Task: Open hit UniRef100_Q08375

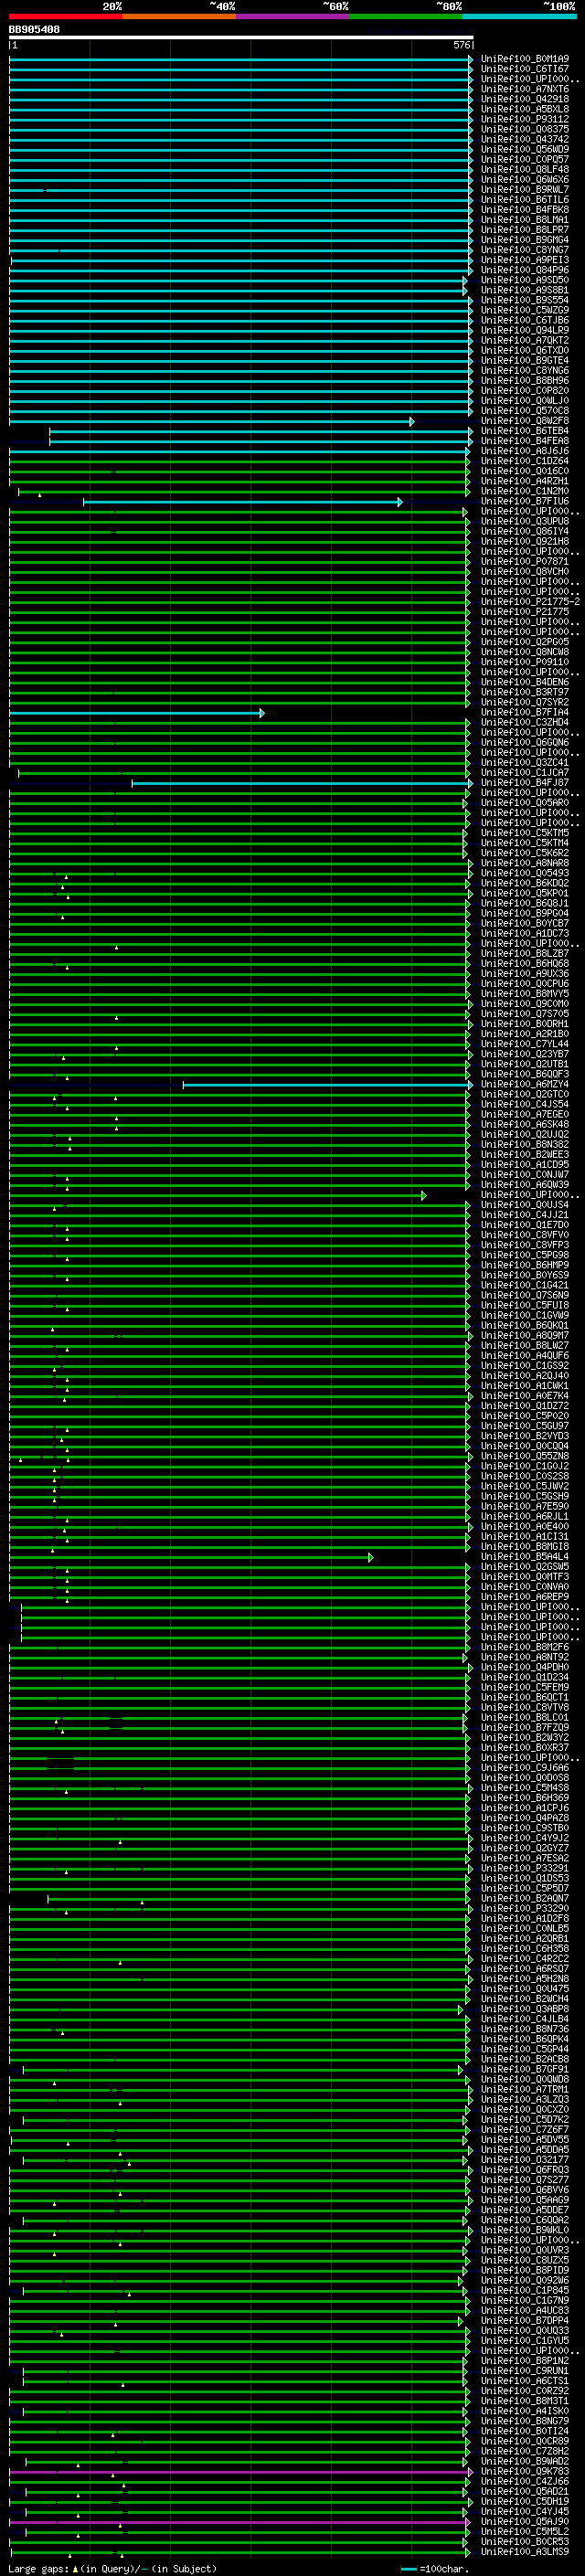Action: (x=524, y=129)
